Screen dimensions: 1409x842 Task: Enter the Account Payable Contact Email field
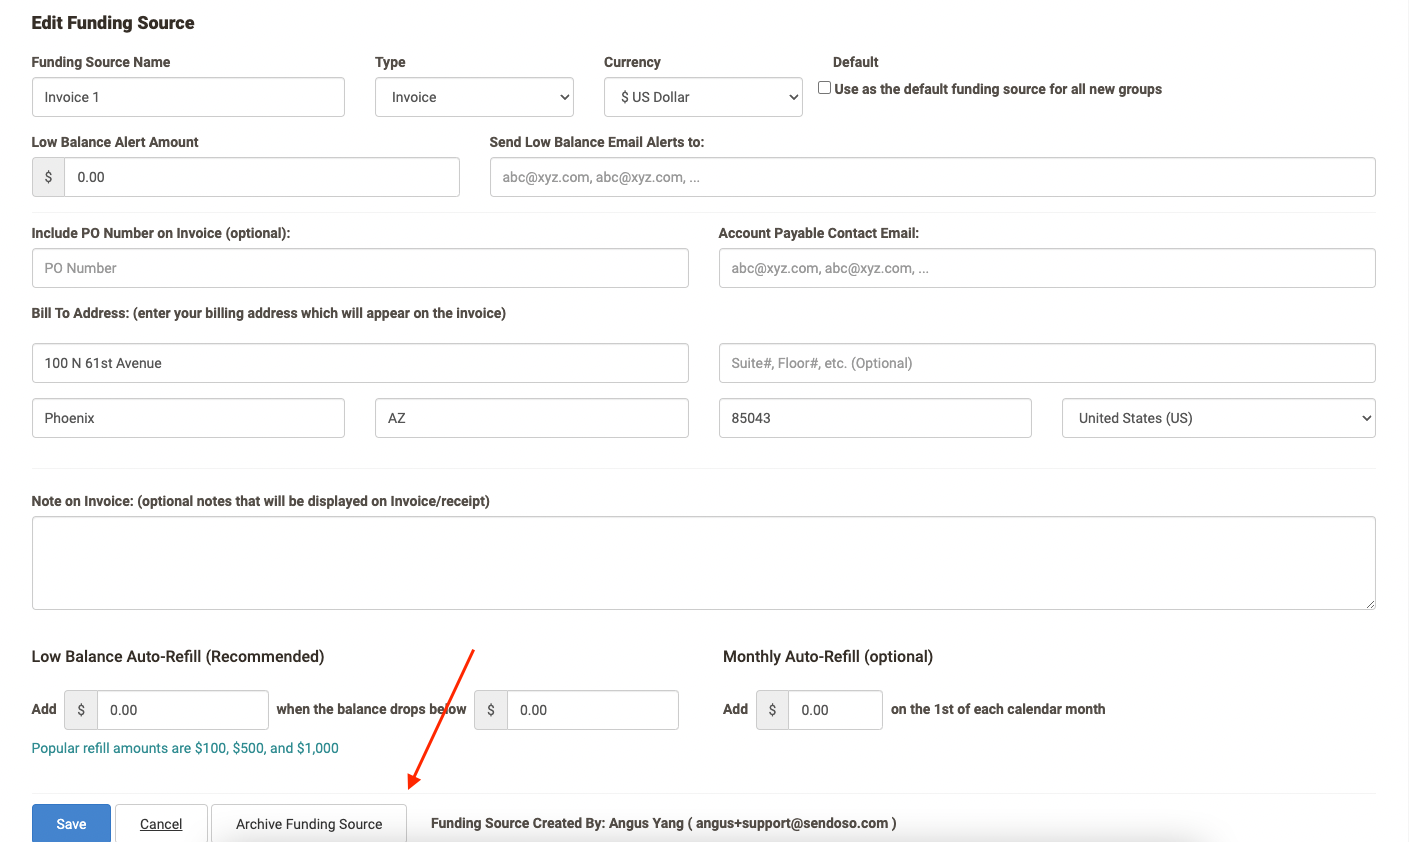pos(1046,268)
